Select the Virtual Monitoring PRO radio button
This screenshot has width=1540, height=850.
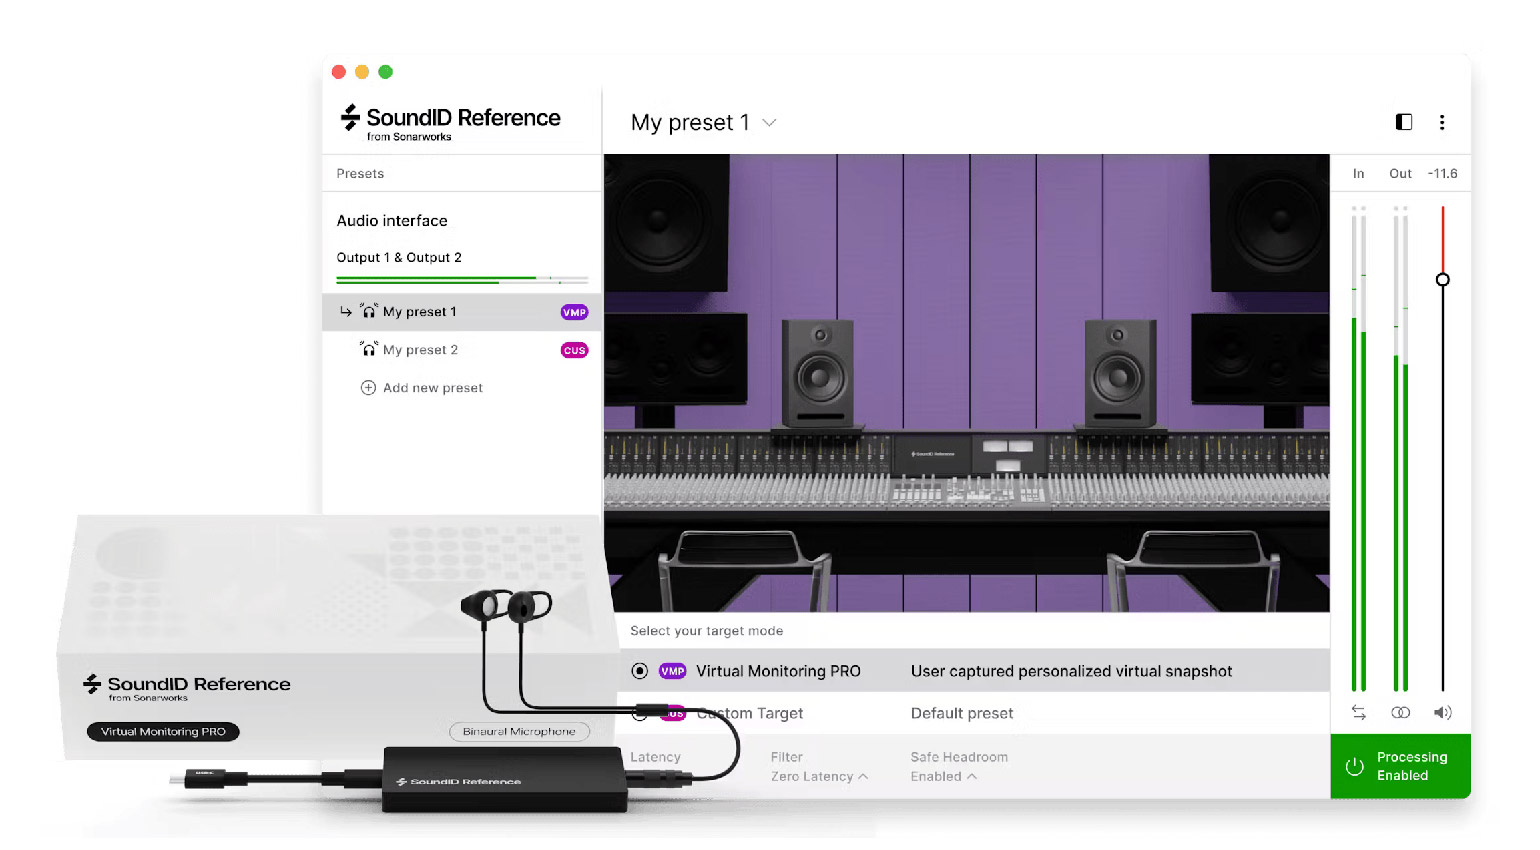(x=640, y=671)
